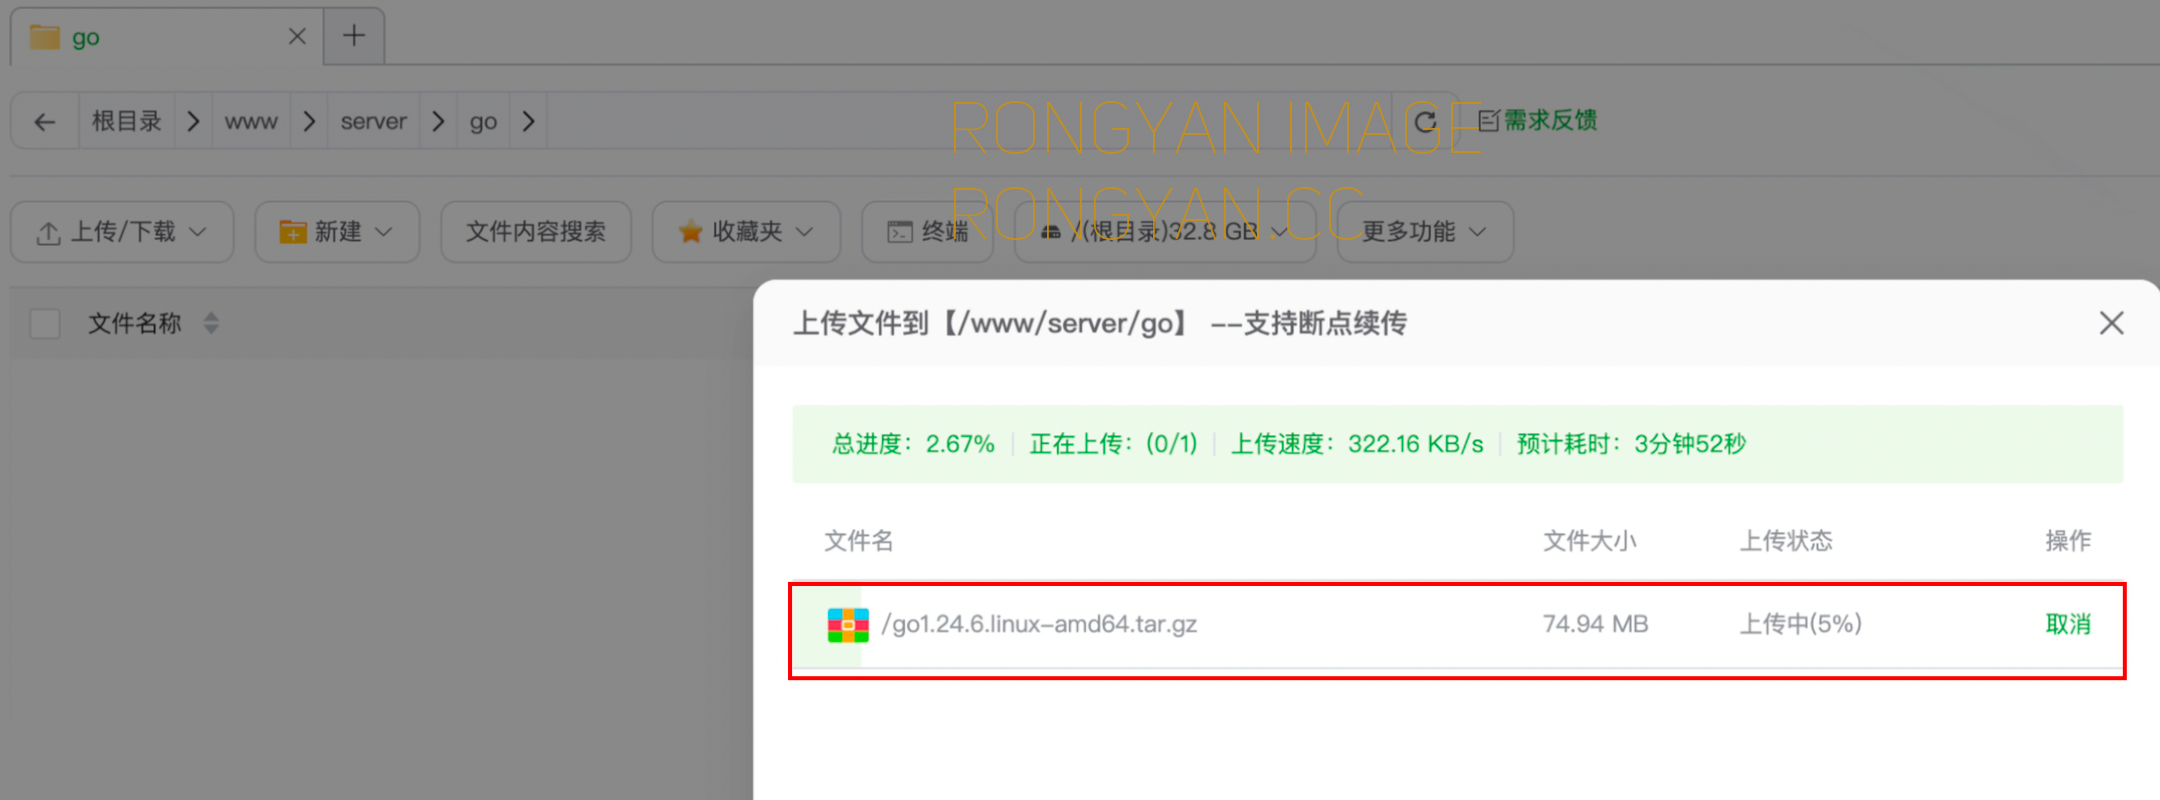This screenshot has height=800, width=2160.
Task: Open the 更多功能 dropdown
Action: click(x=1425, y=232)
